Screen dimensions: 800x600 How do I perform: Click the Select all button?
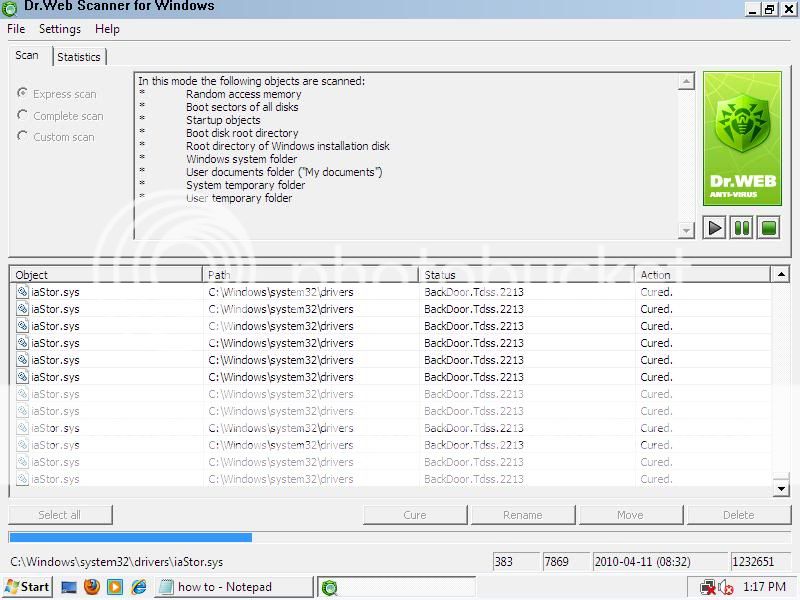(60, 515)
